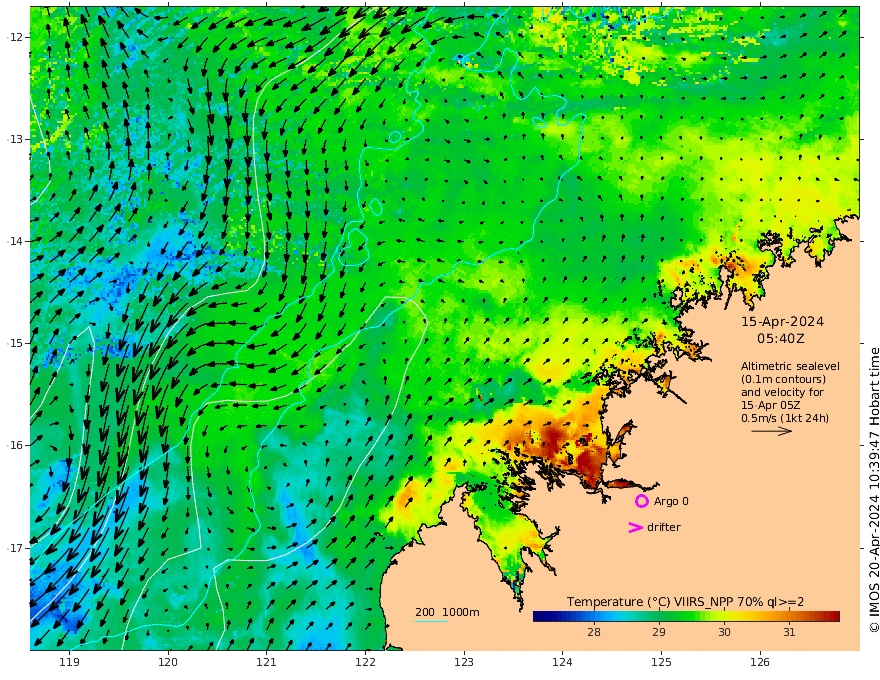
Task: Click the 'Altimetric sealevel' text
Action: (x=790, y=366)
